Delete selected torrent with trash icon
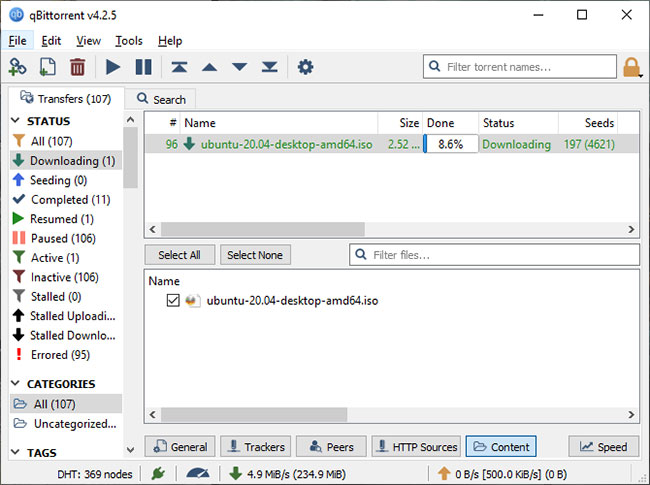 pyautogui.click(x=78, y=67)
